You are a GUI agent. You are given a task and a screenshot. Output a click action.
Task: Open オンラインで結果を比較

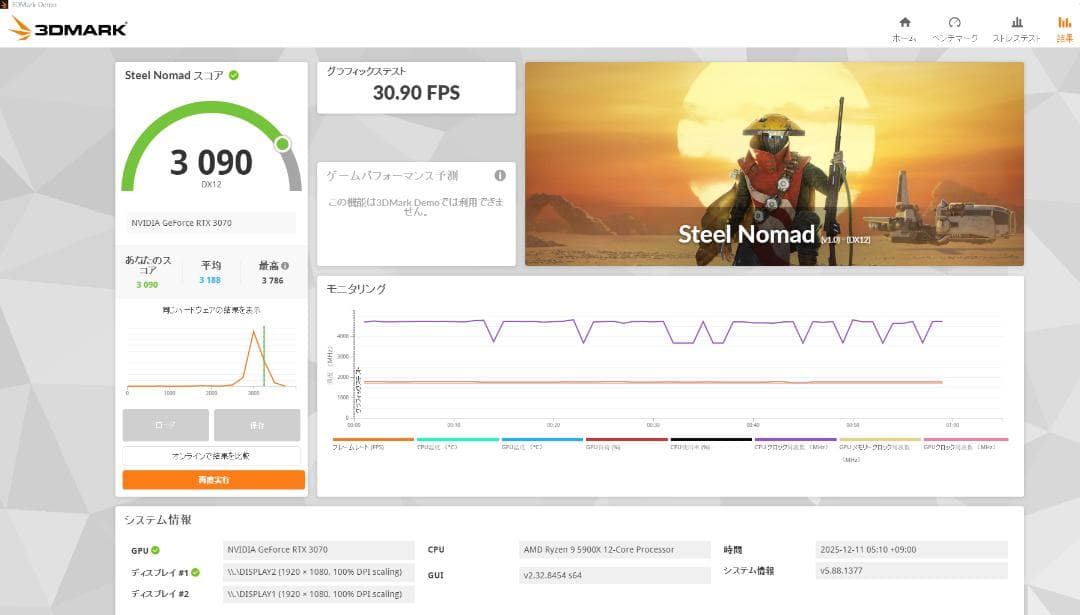point(211,455)
